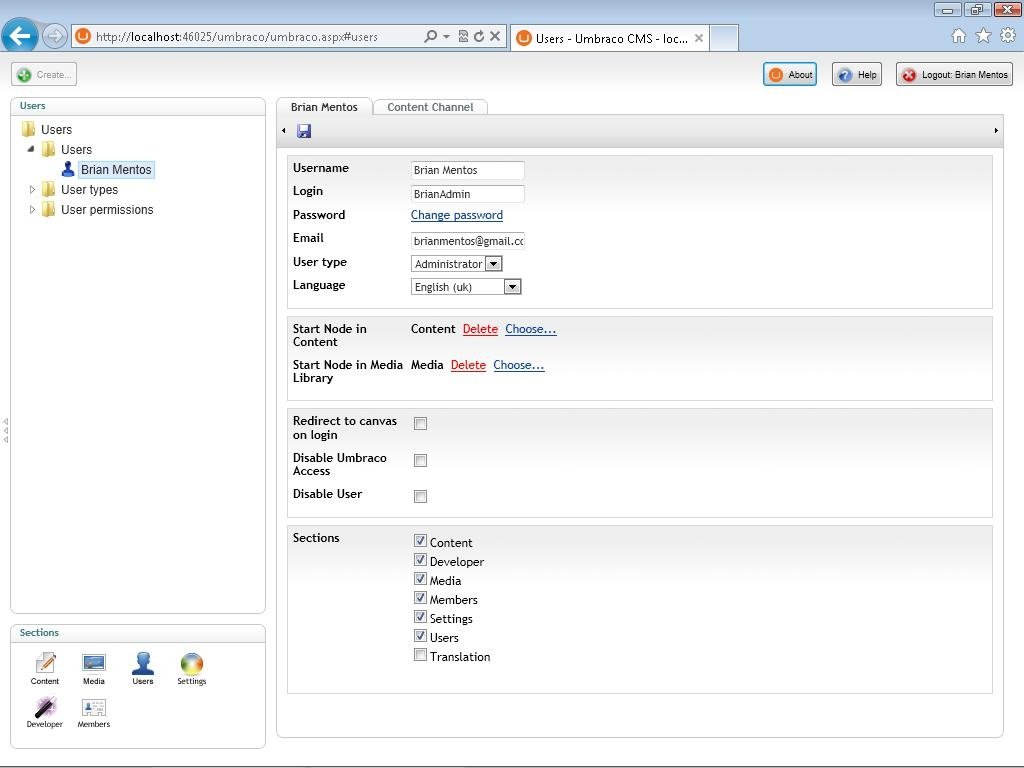The image size is (1024, 768).
Task: Open browser home icon
Action: (x=958, y=36)
